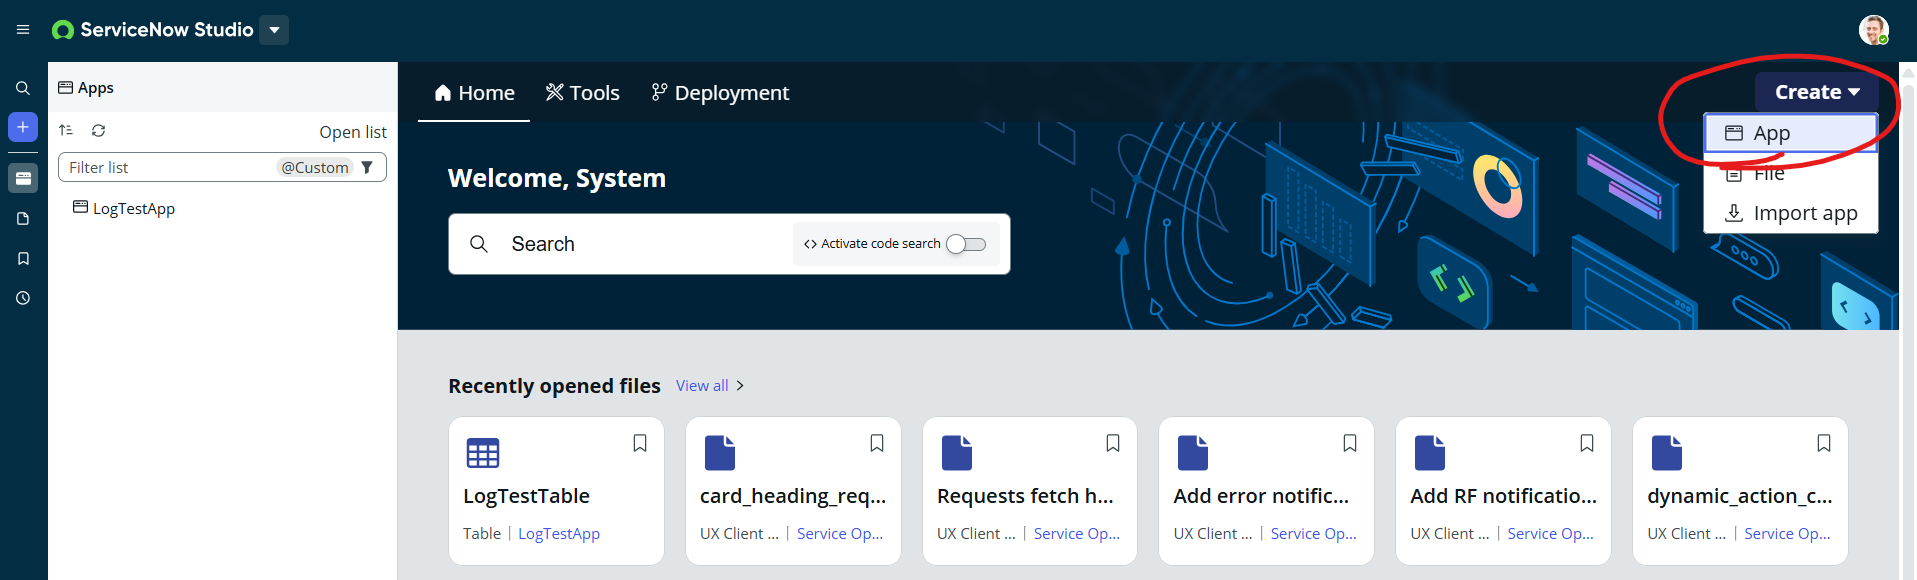1917x580 pixels.
Task: Click the sidebar search icon
Action: pyautogui.click(x=23, y=88)
